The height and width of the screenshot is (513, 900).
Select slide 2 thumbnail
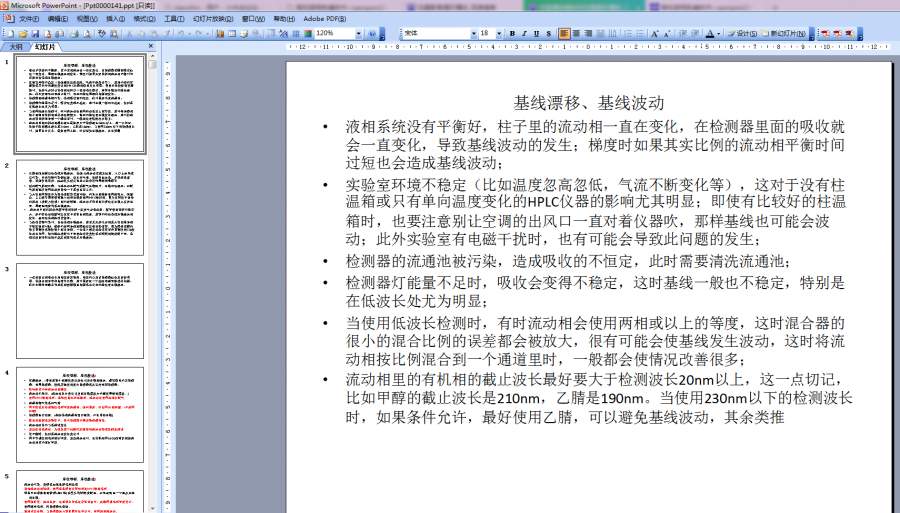click(x=80, y=207)
